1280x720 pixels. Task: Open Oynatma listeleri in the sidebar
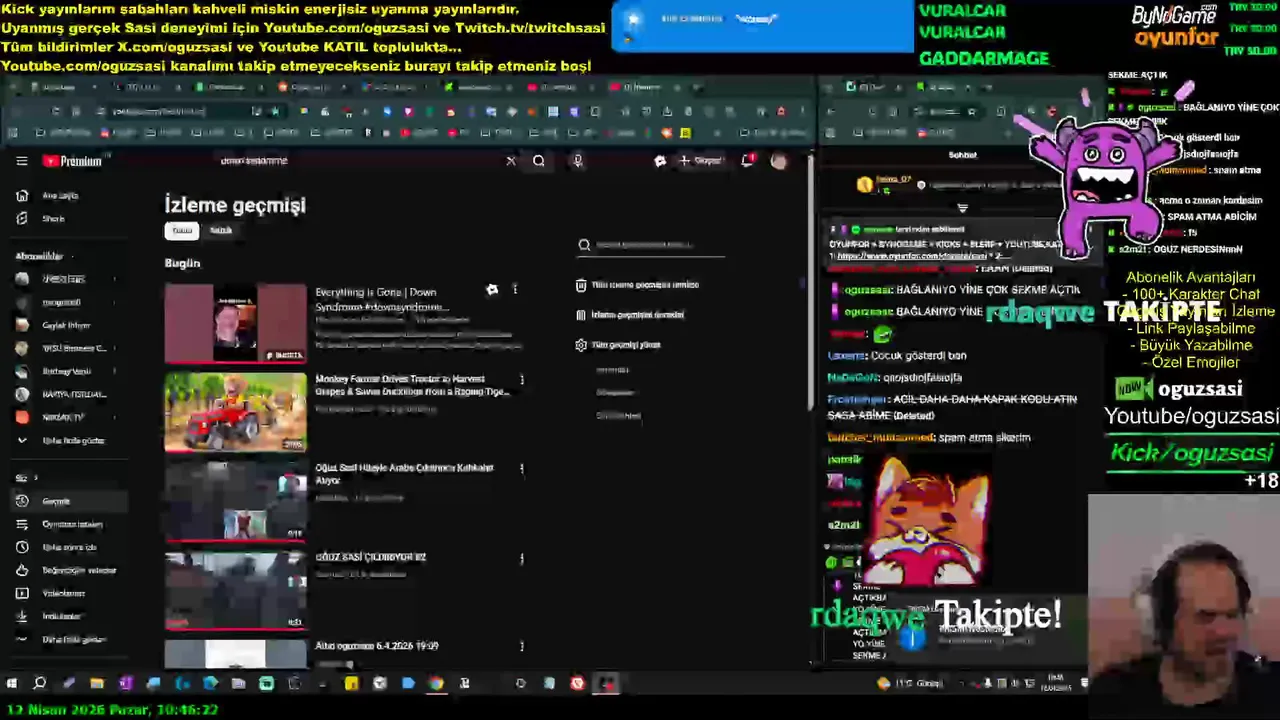click(x=72, y=524)
